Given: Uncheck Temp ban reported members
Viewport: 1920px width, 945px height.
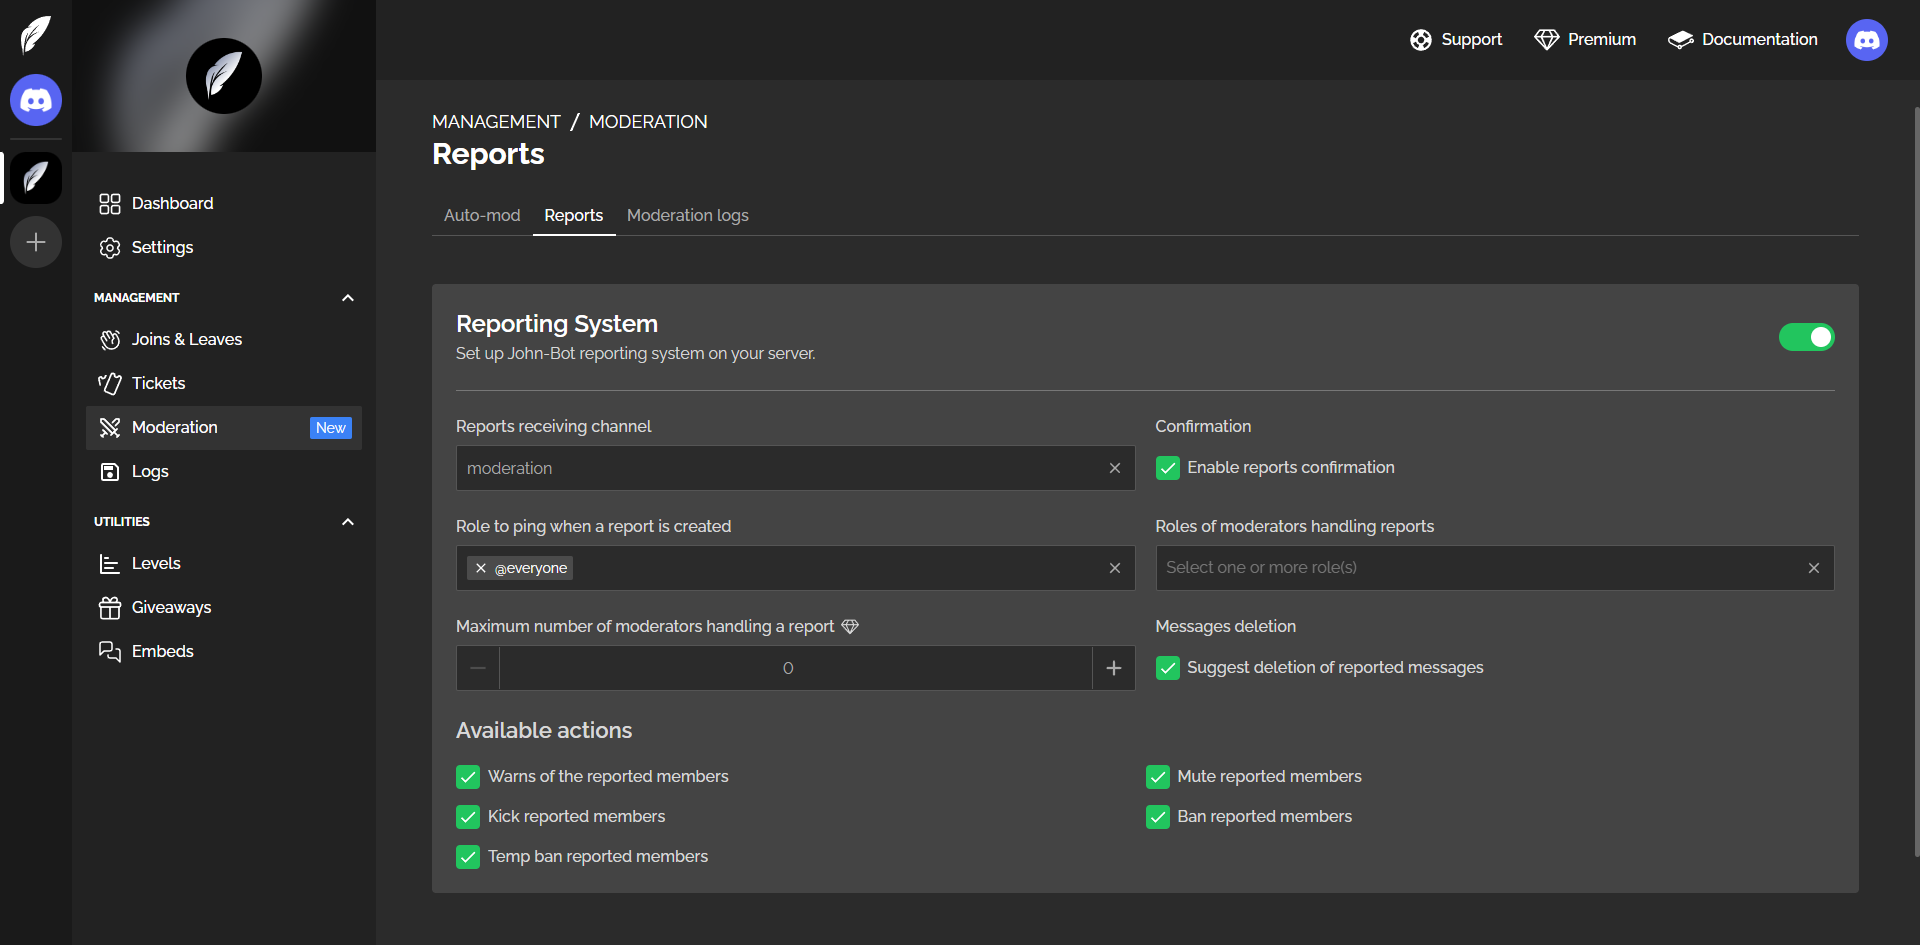Looking at the screenshot, I should coord(468,857).
